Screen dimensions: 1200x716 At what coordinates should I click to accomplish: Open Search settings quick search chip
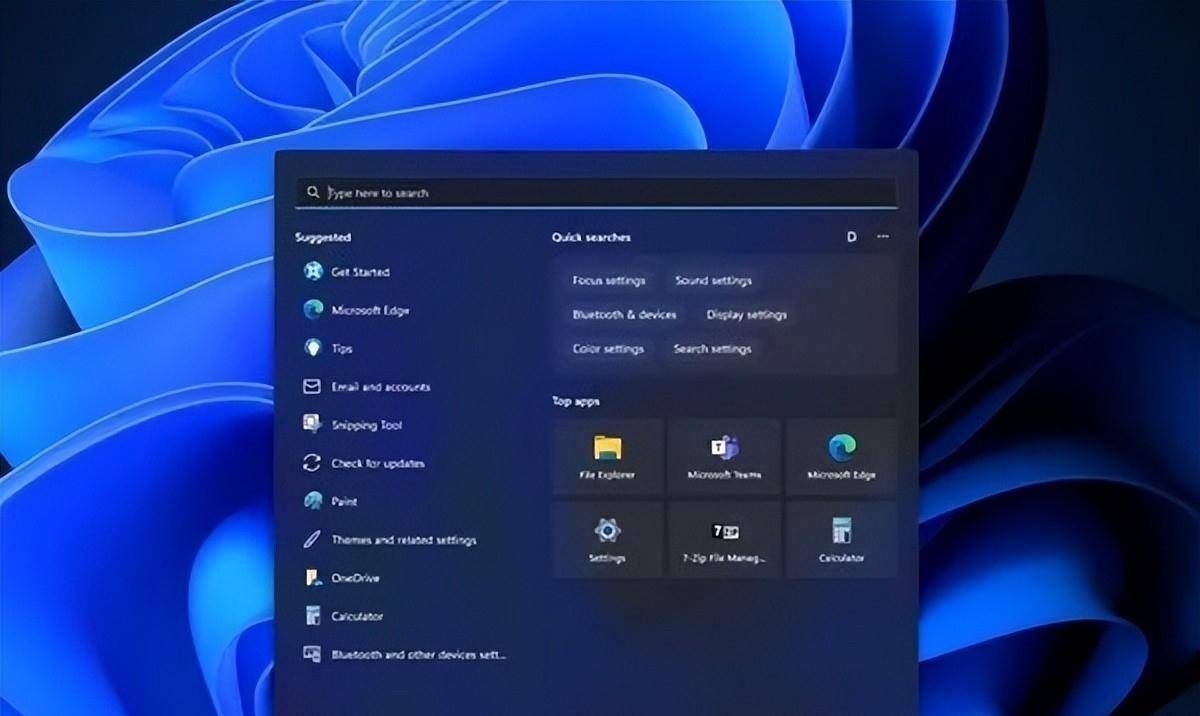point(712,349)
